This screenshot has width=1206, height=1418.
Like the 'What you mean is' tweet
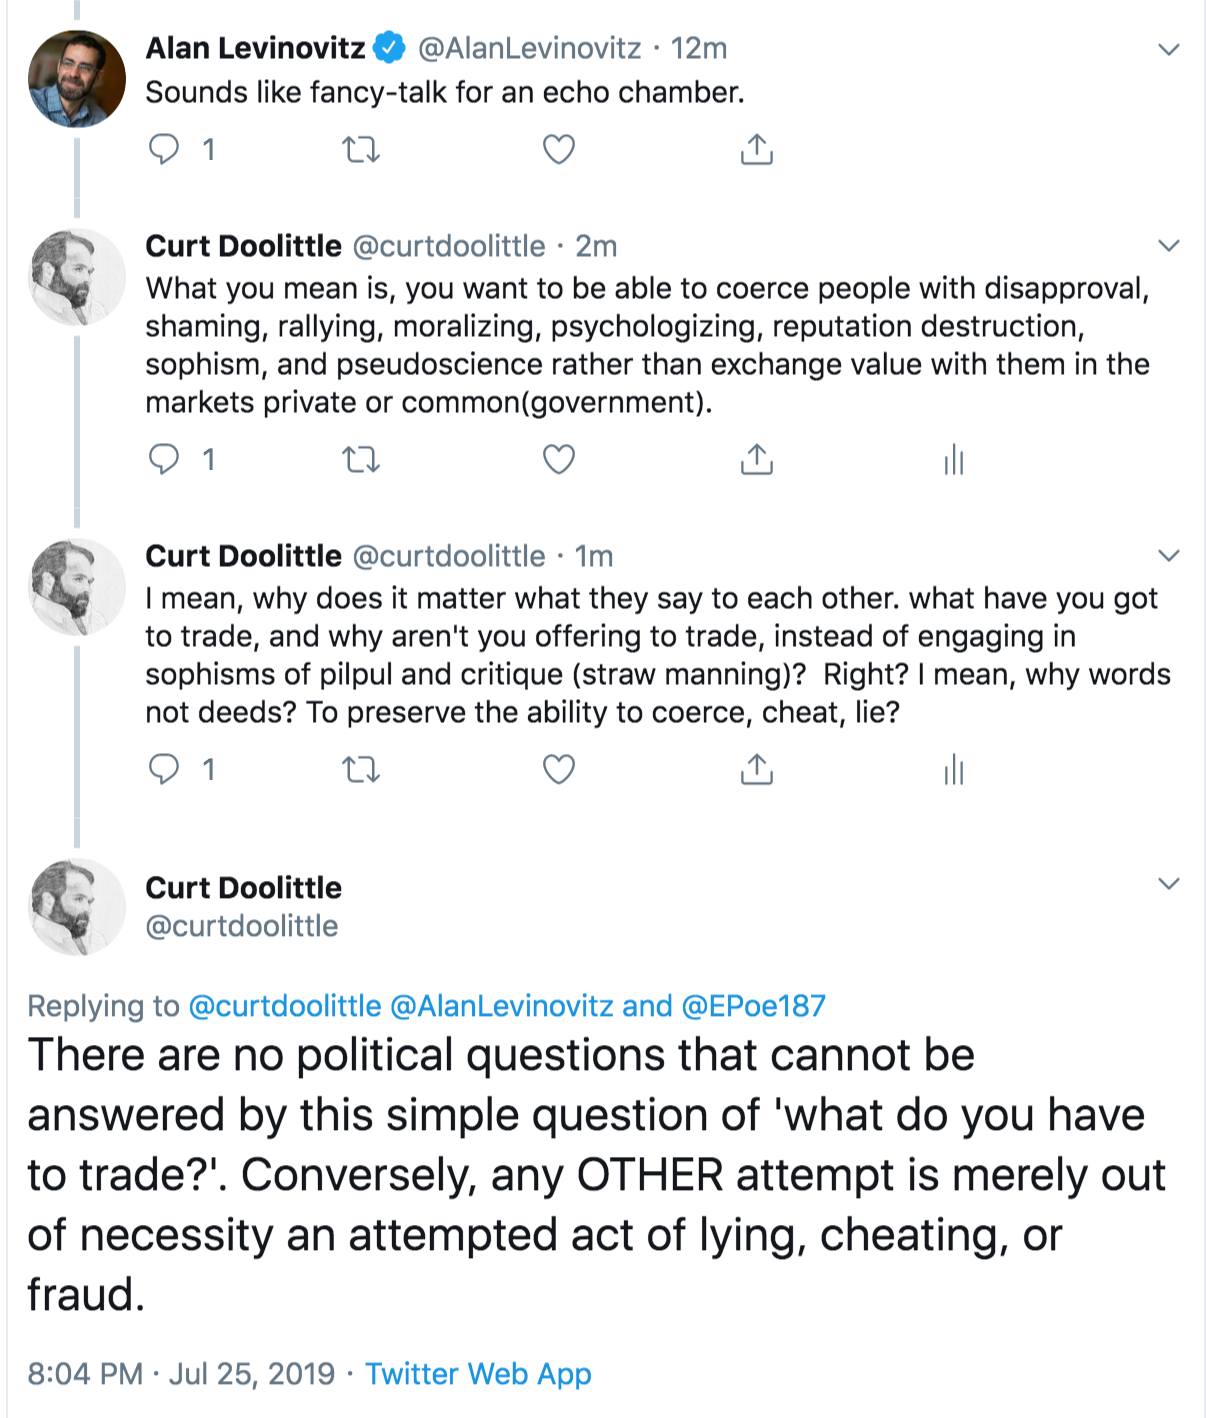point(558,460)
